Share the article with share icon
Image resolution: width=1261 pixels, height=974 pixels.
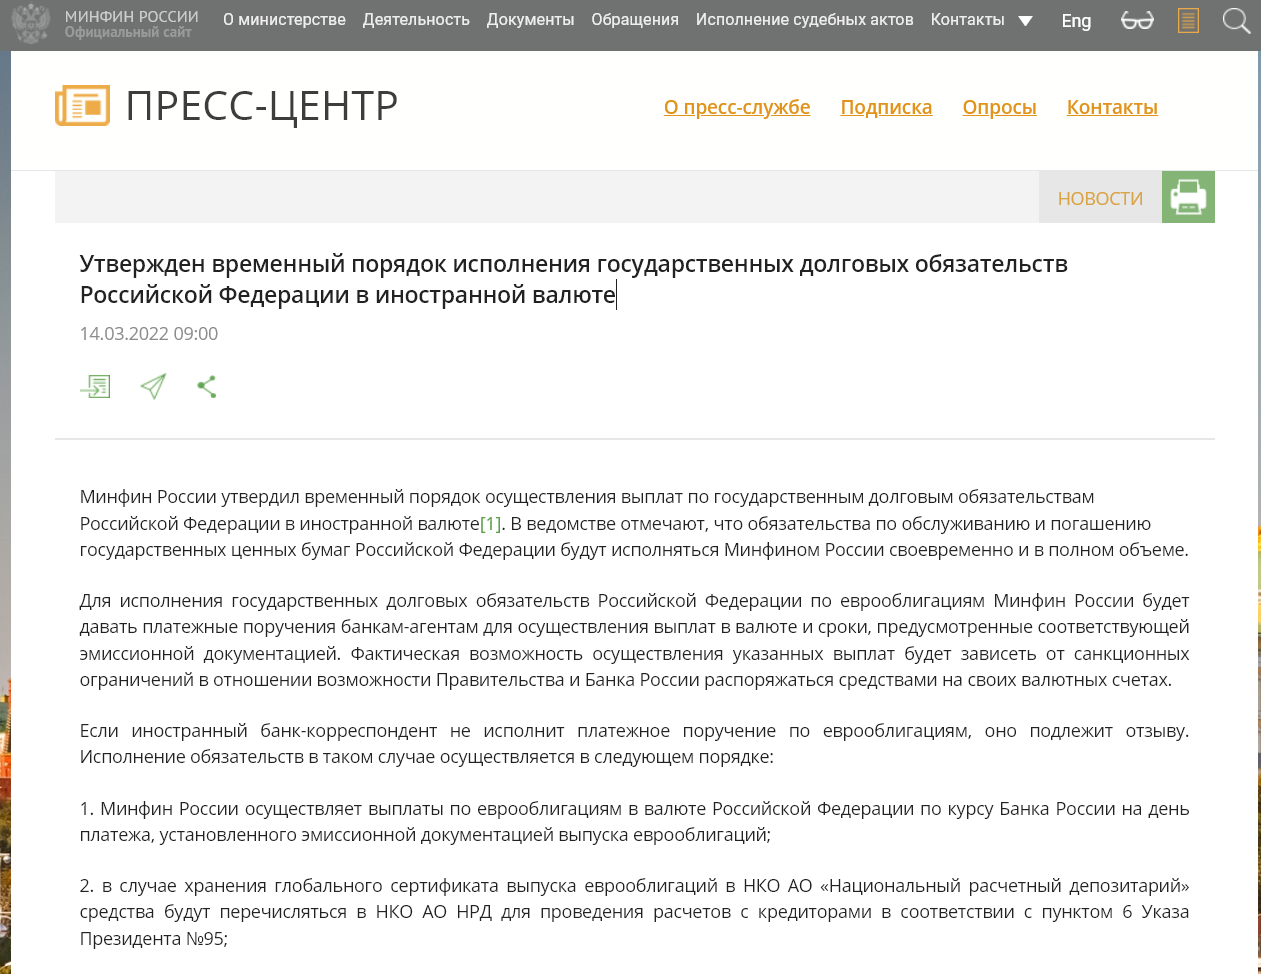pyautogui.click(x=207, y=386)
